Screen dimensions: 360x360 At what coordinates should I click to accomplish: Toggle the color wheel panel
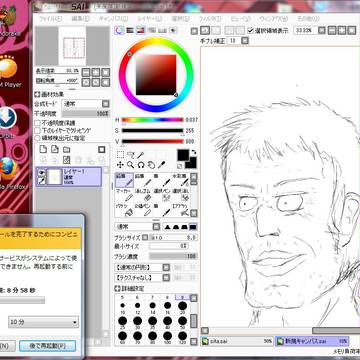(119, 31)
